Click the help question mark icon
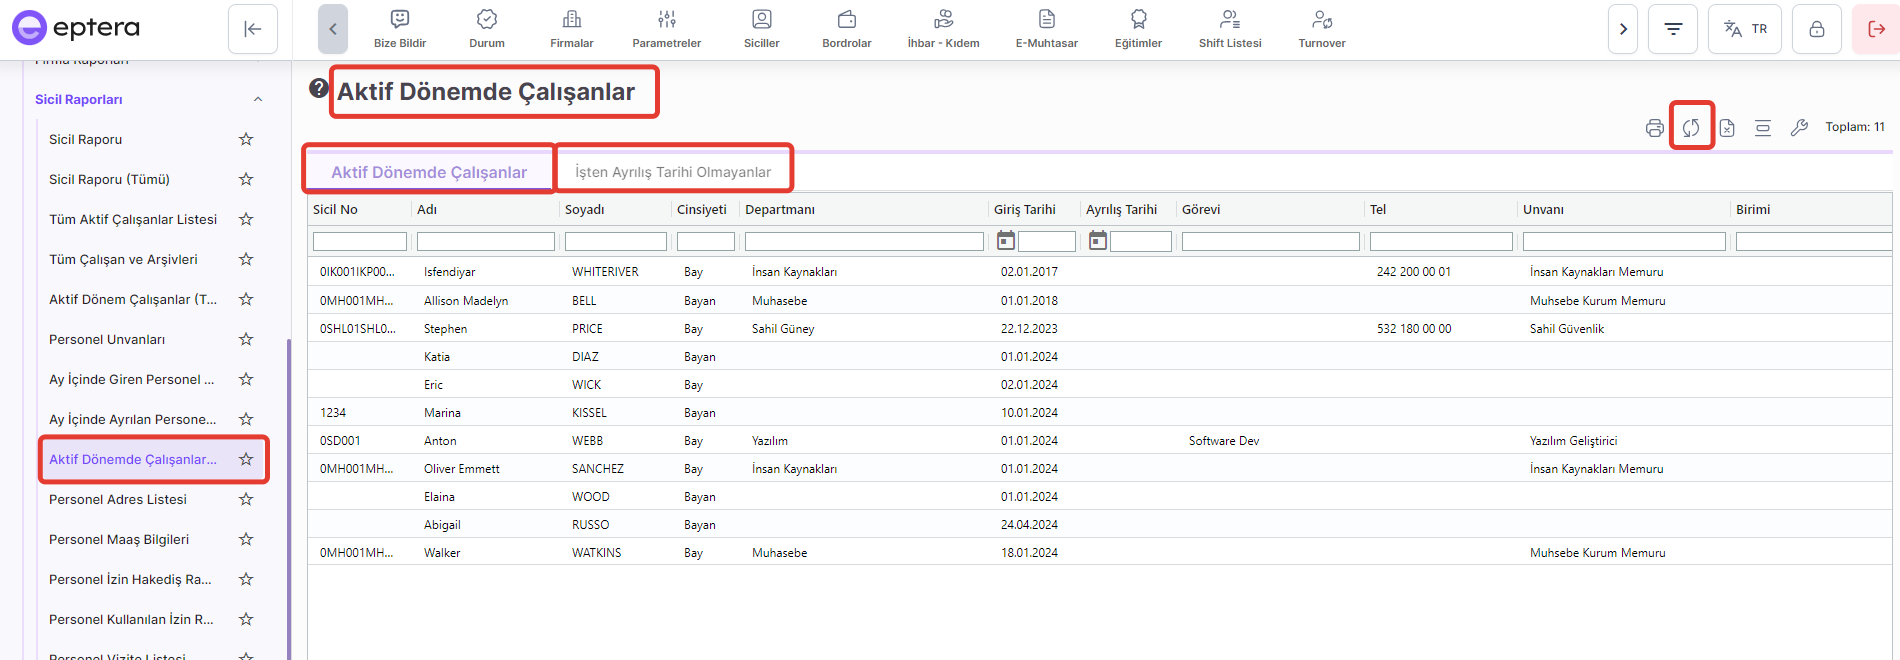 pos(319,88)
